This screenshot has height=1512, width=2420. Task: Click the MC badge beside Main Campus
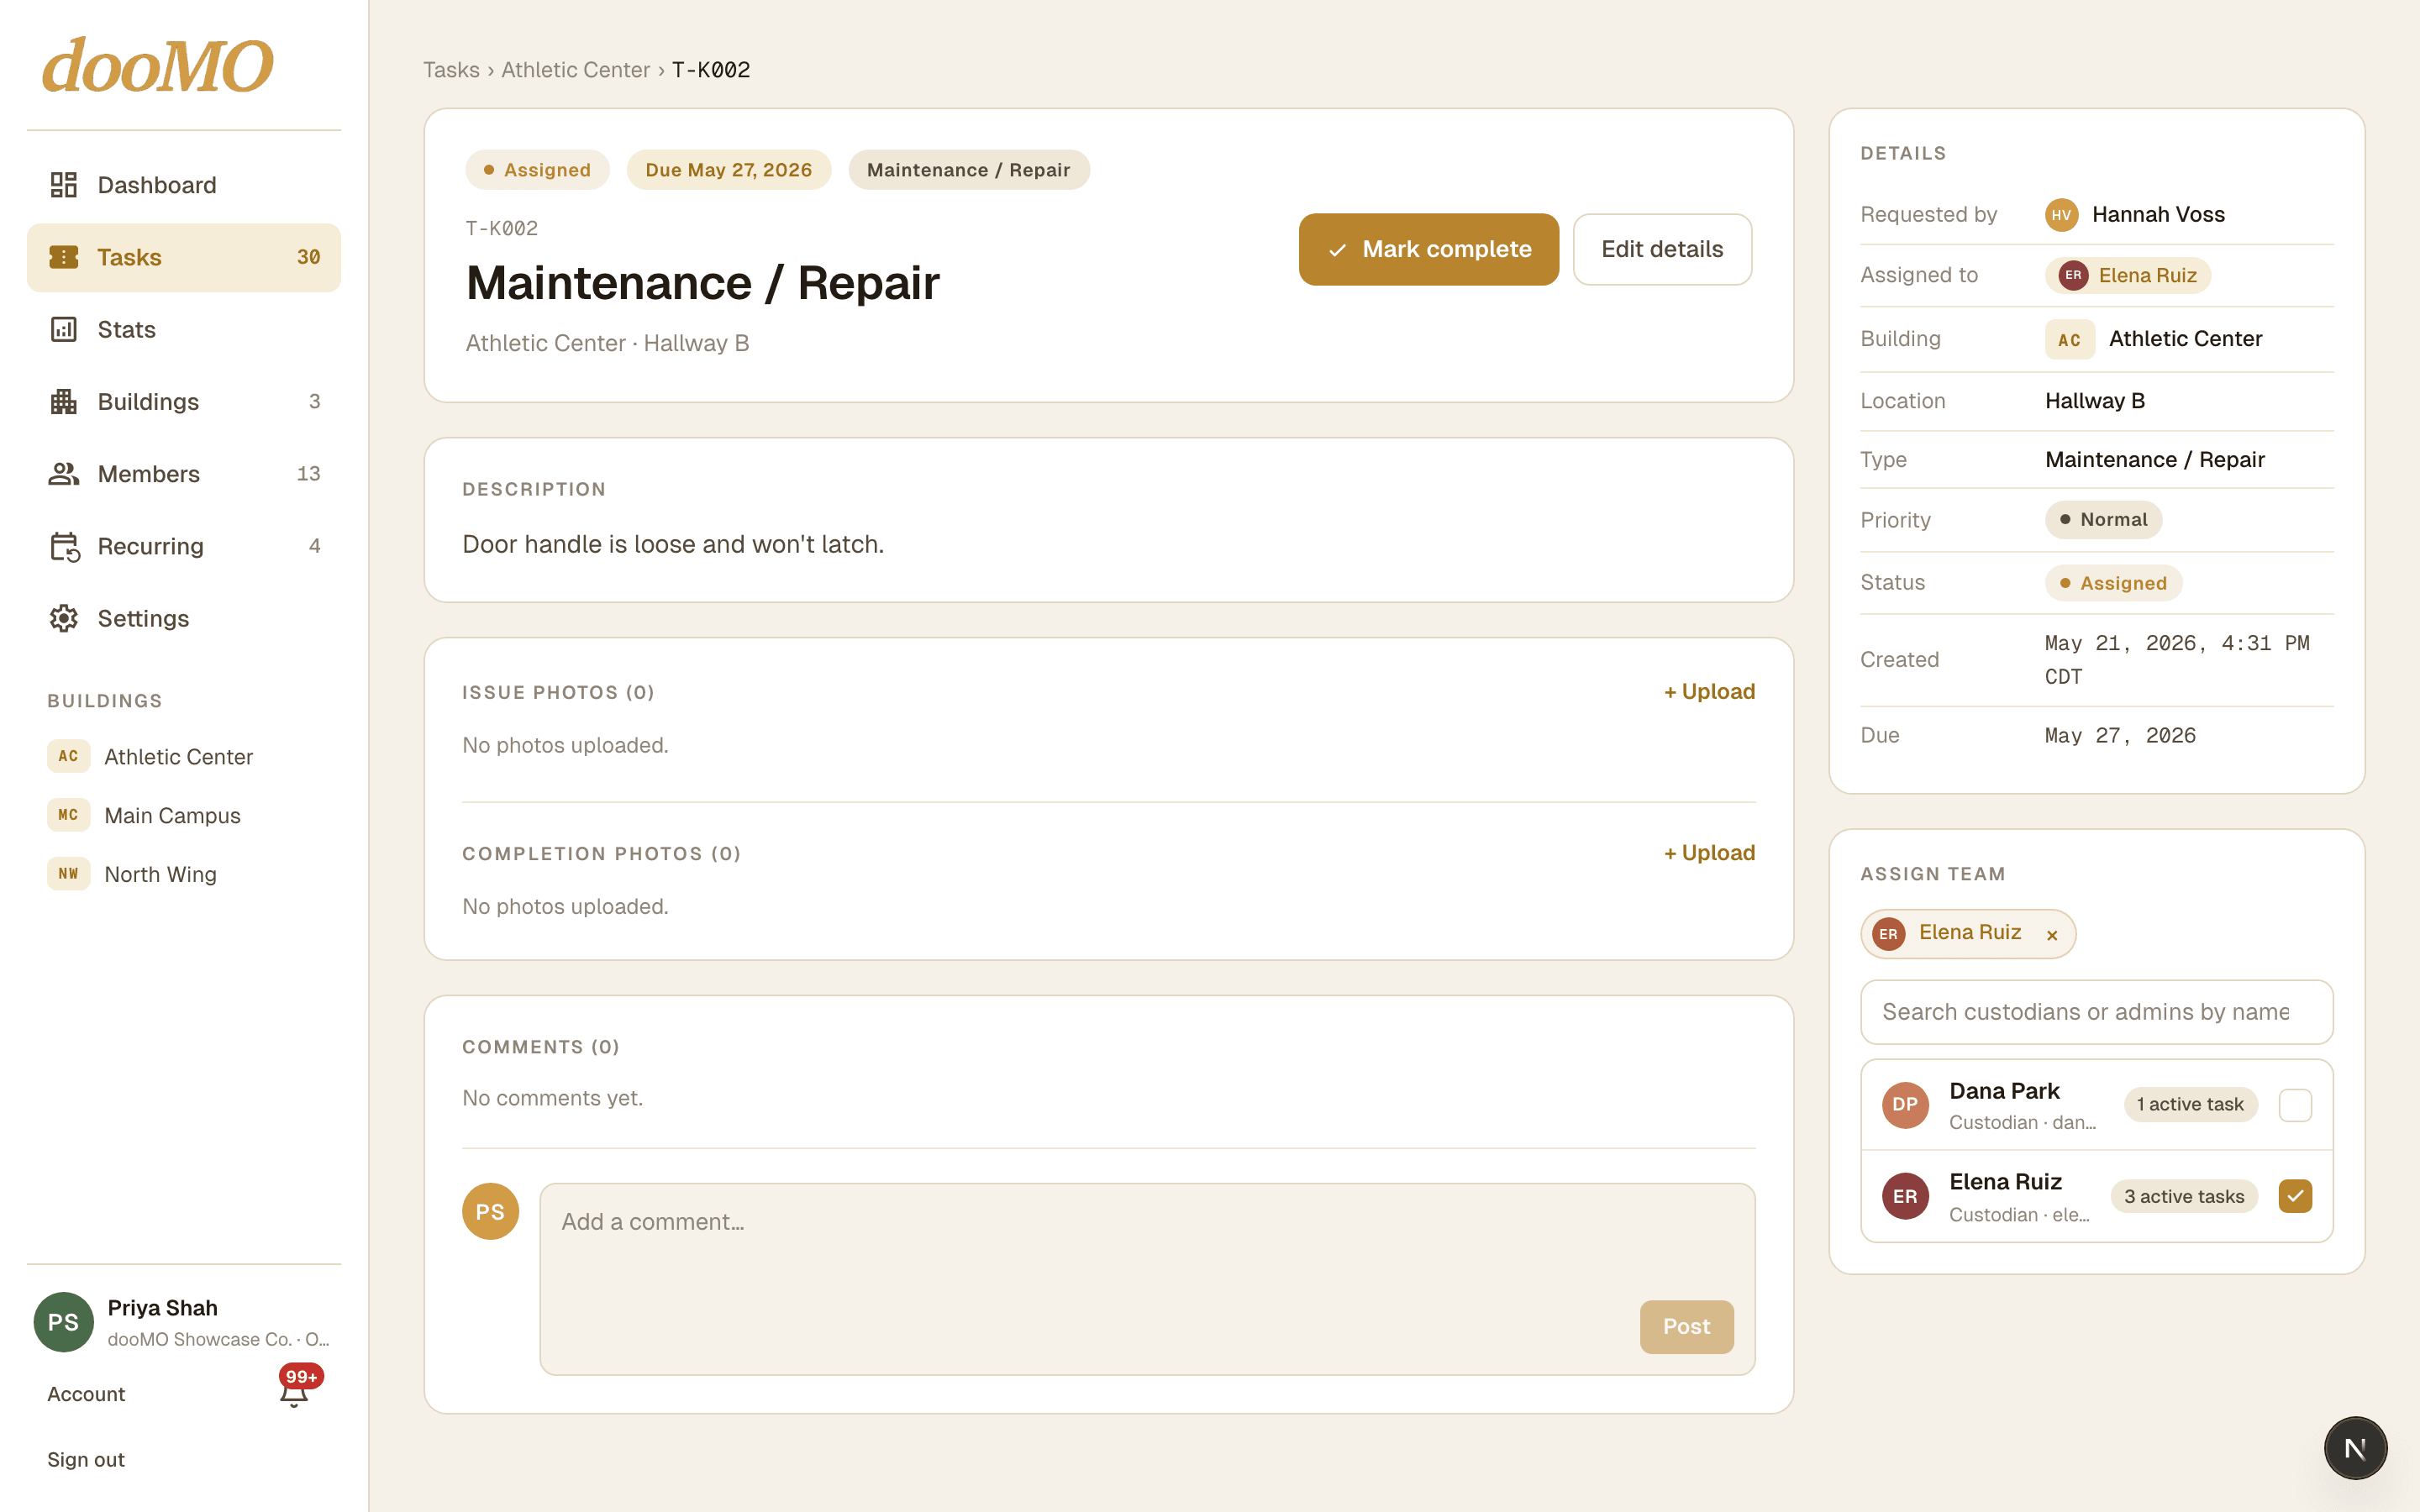click(x=68, y=815)
